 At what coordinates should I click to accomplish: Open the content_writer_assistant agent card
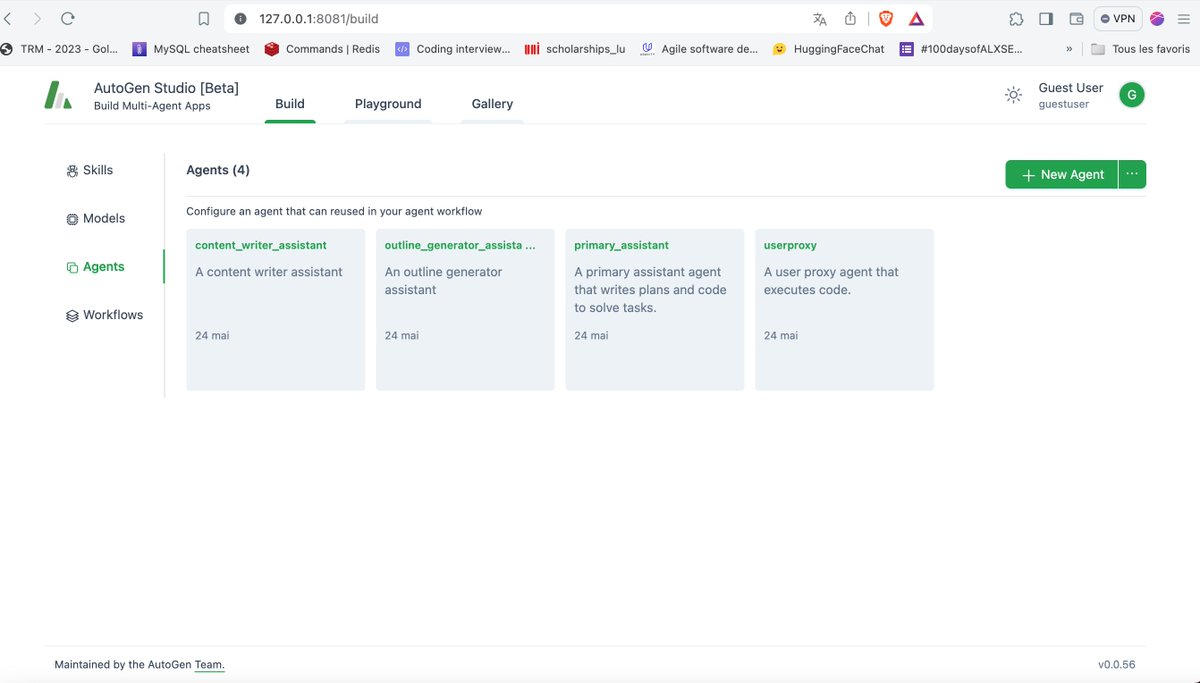(x=275, y=310)
